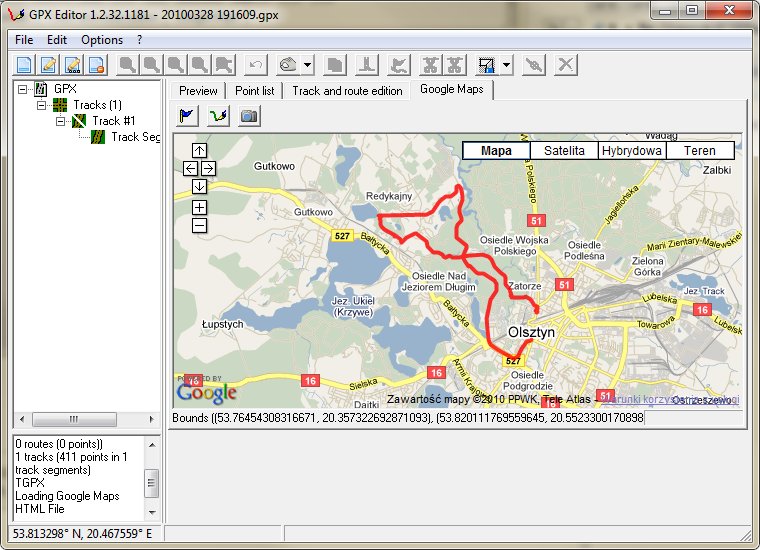760x550 pixels.
Task: Switch to the Point list tab
Action: pyautogui.click(x=254, y=91)
